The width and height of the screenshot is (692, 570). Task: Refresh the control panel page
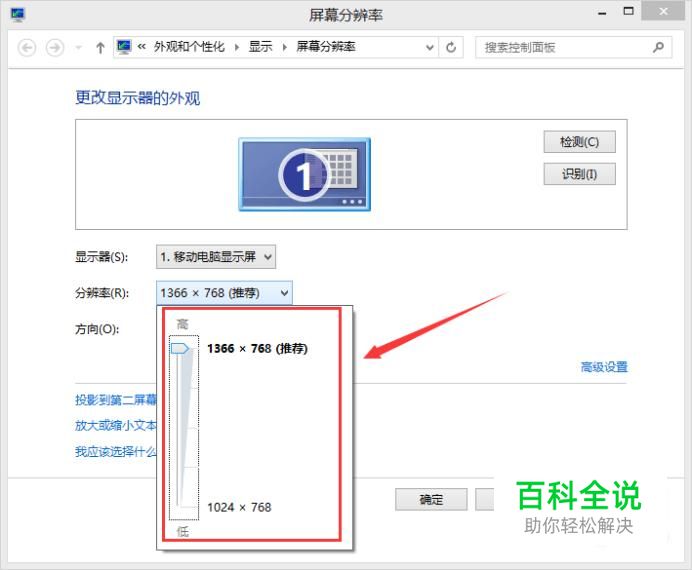451,47
